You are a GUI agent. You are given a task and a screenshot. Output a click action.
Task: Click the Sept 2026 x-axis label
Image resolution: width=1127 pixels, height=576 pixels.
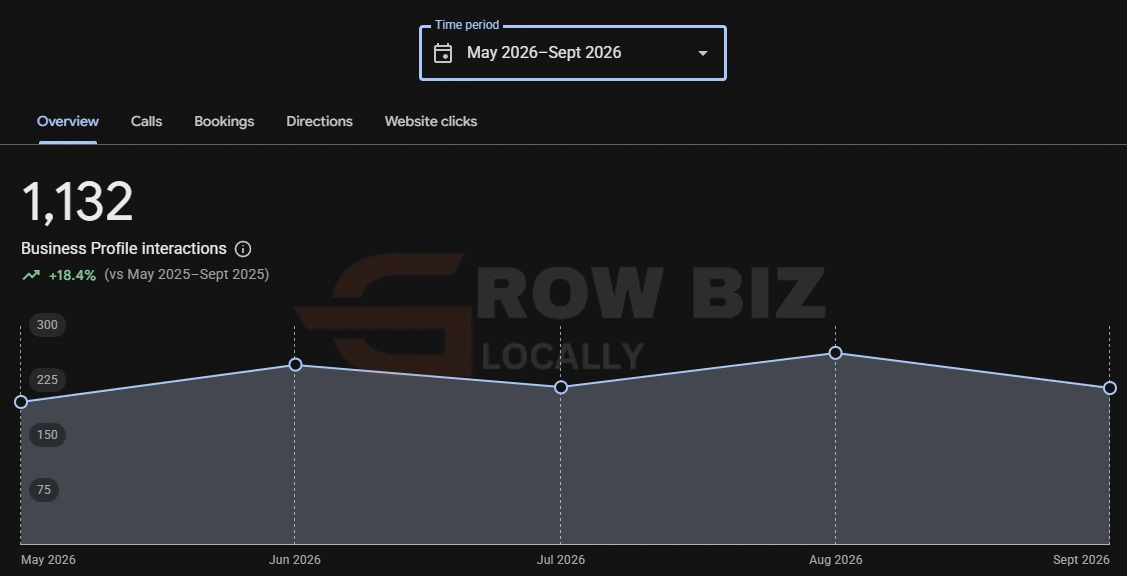[1081, 559]
